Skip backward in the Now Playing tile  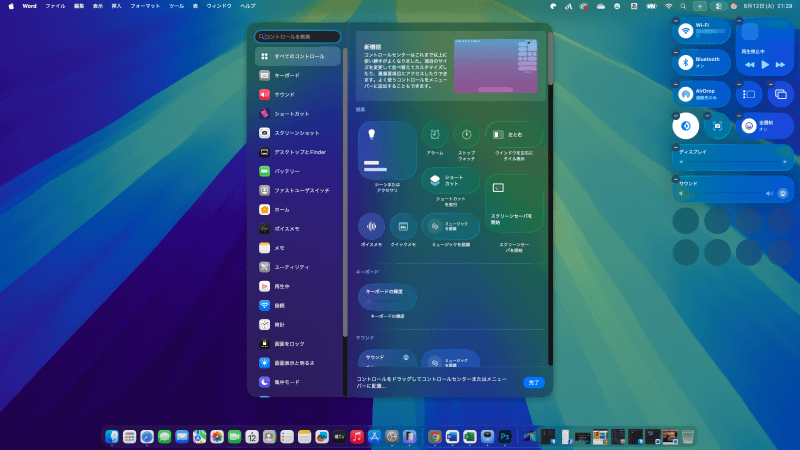(x=749, y=65)
